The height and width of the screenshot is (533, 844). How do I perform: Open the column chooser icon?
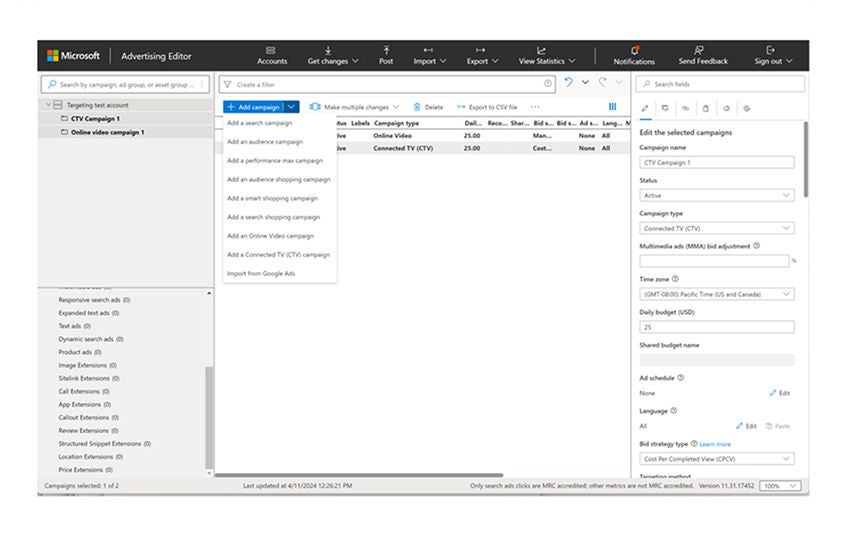[613, 107]
